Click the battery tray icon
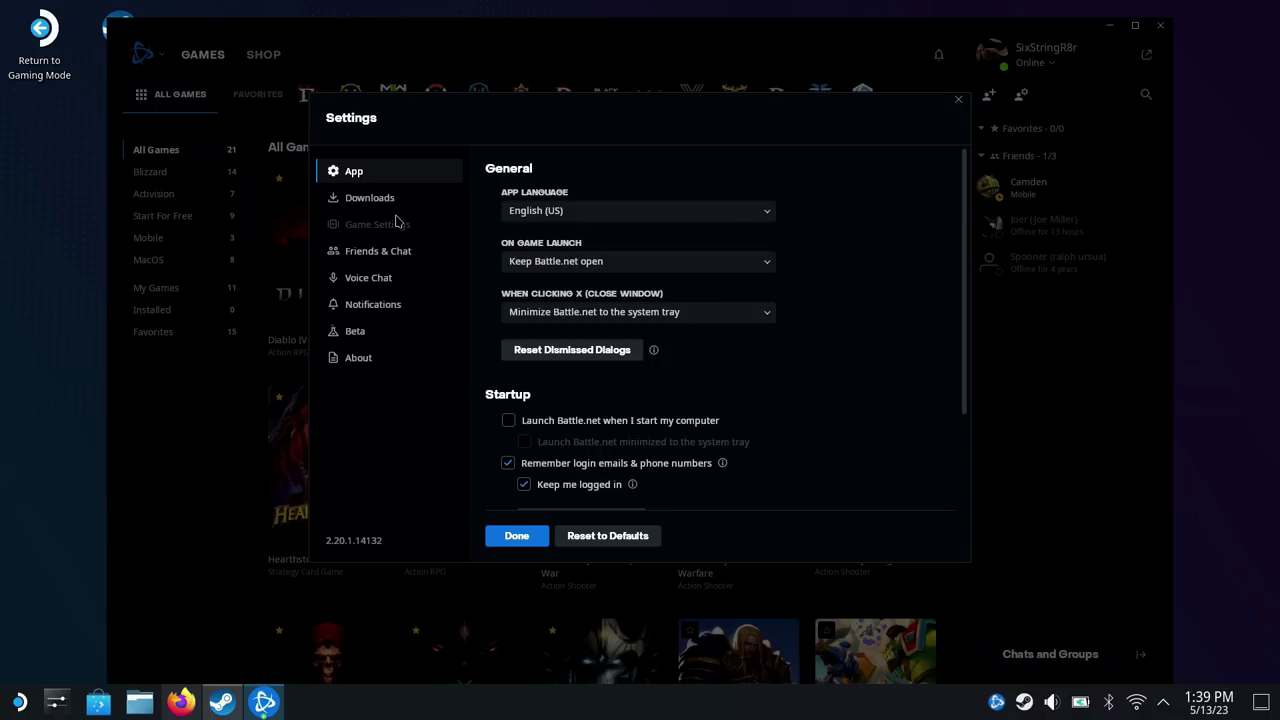Viewport: 1280px width, 720px height. tap(1080, 702)
